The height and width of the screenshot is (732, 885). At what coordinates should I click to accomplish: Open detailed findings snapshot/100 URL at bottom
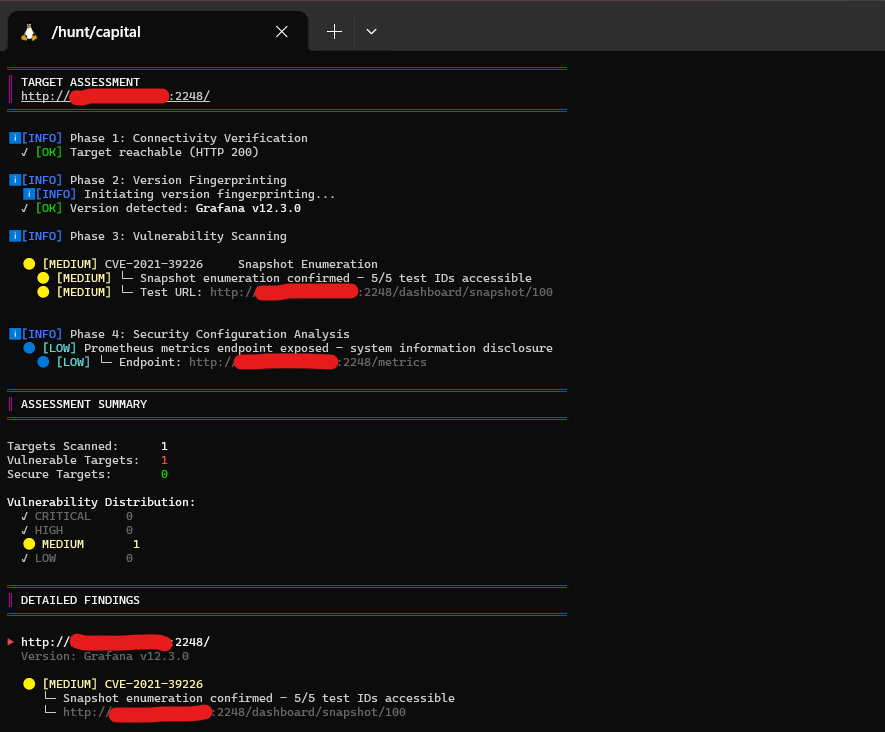coord(234,712)
